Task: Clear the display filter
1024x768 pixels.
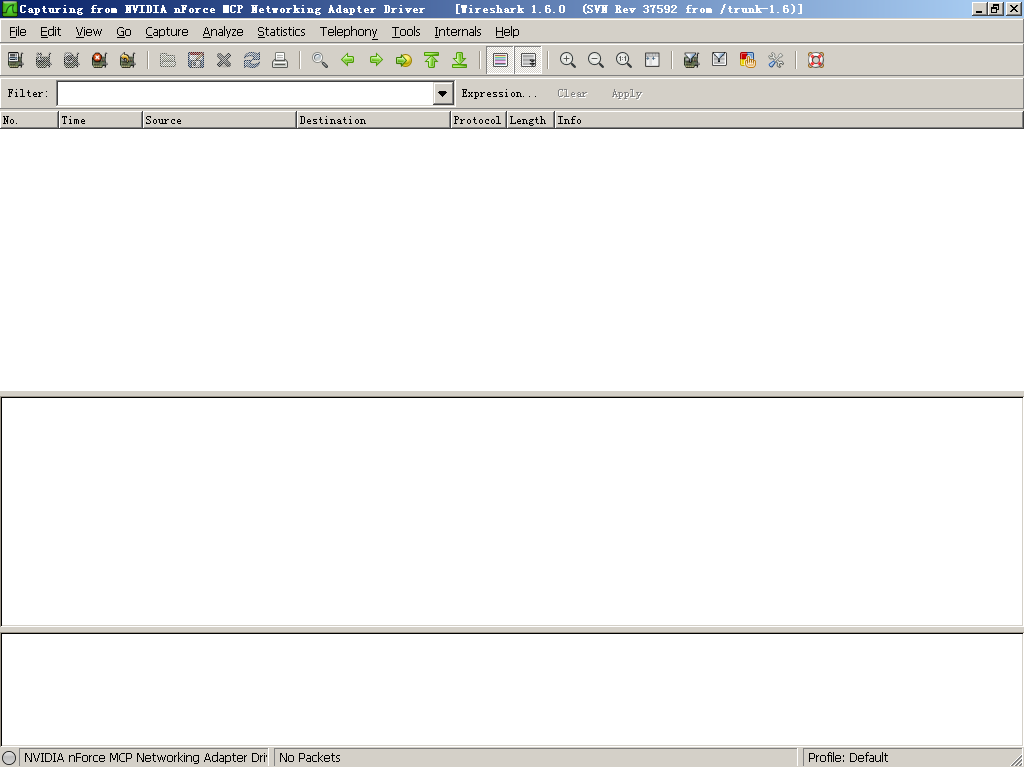Action: point(572,93)
